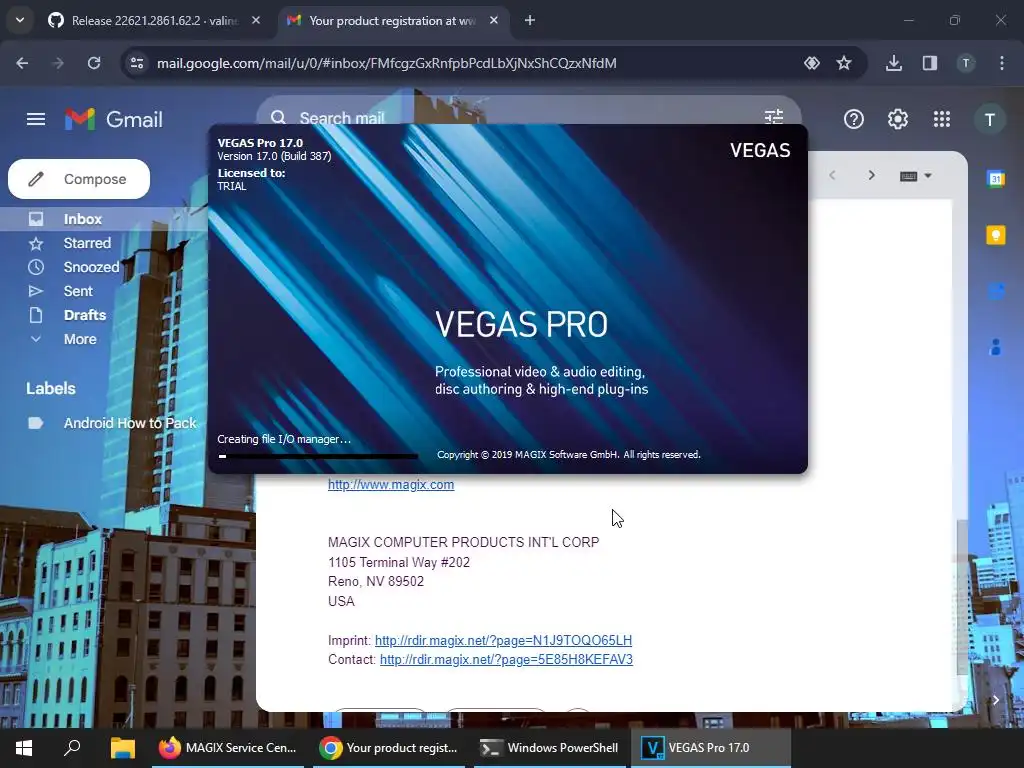This screenshot has width=1024, height=768.
Task: Open a new browser tab
Action: [530, 20]
